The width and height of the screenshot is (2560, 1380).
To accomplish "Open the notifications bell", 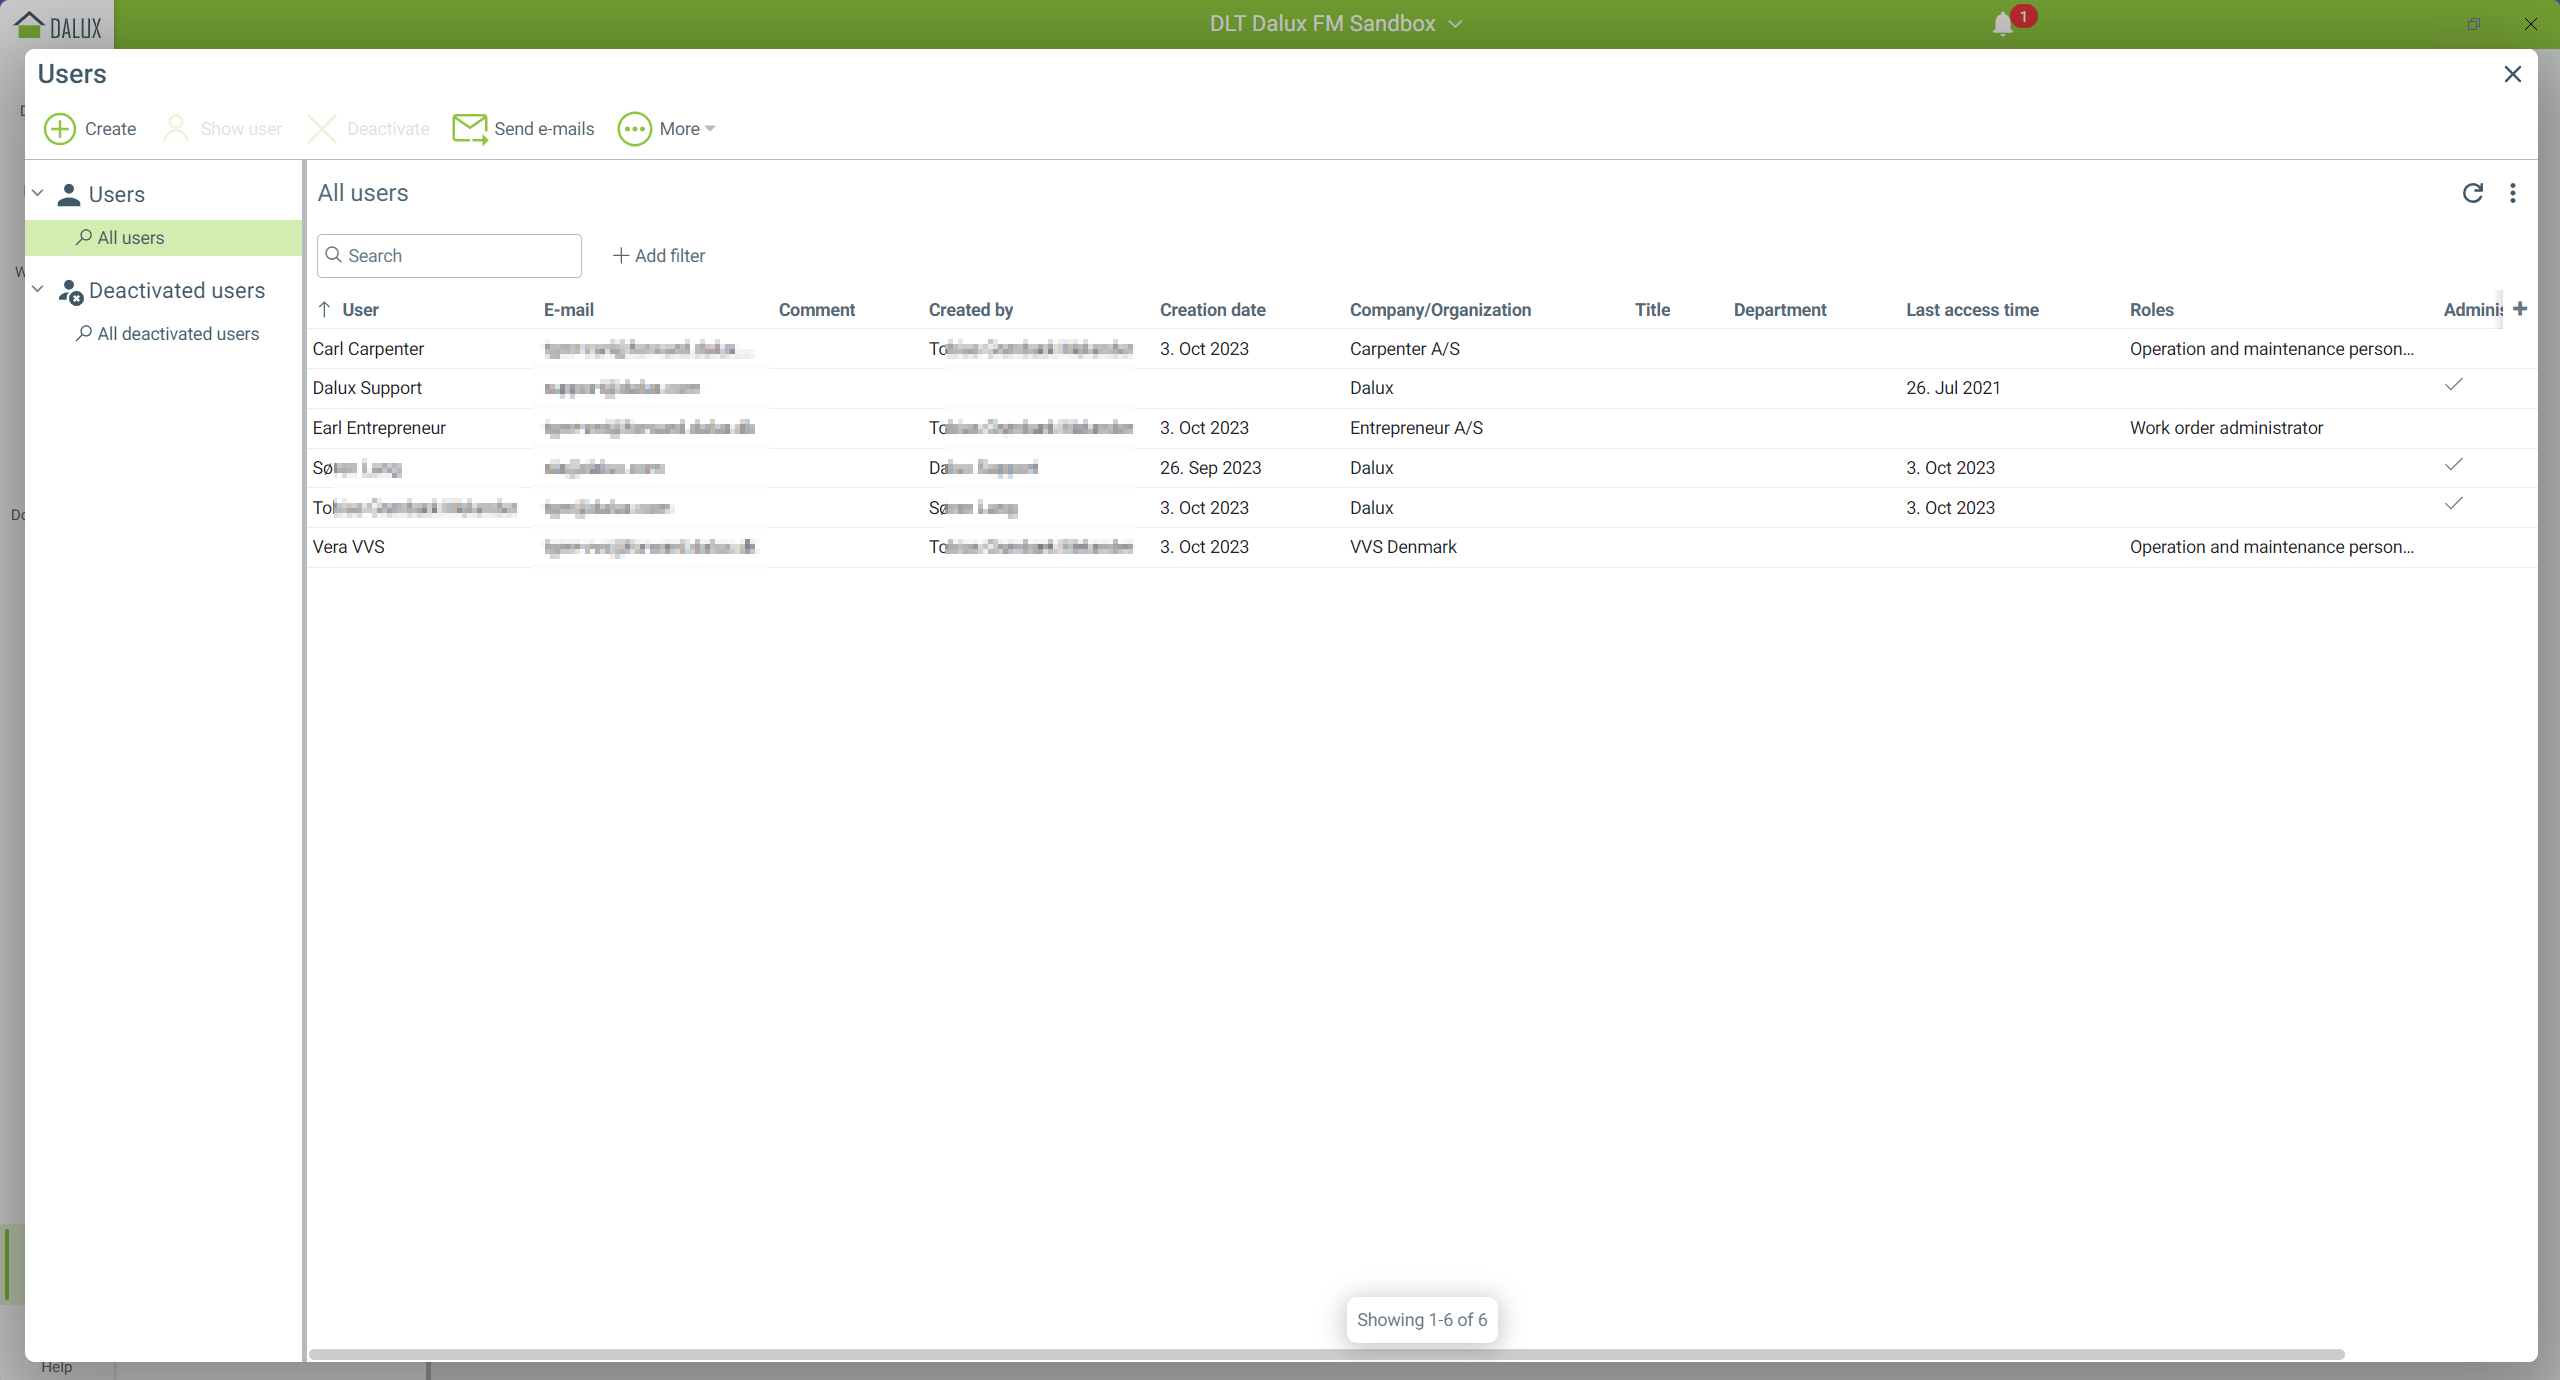I will click(2003, 24).
